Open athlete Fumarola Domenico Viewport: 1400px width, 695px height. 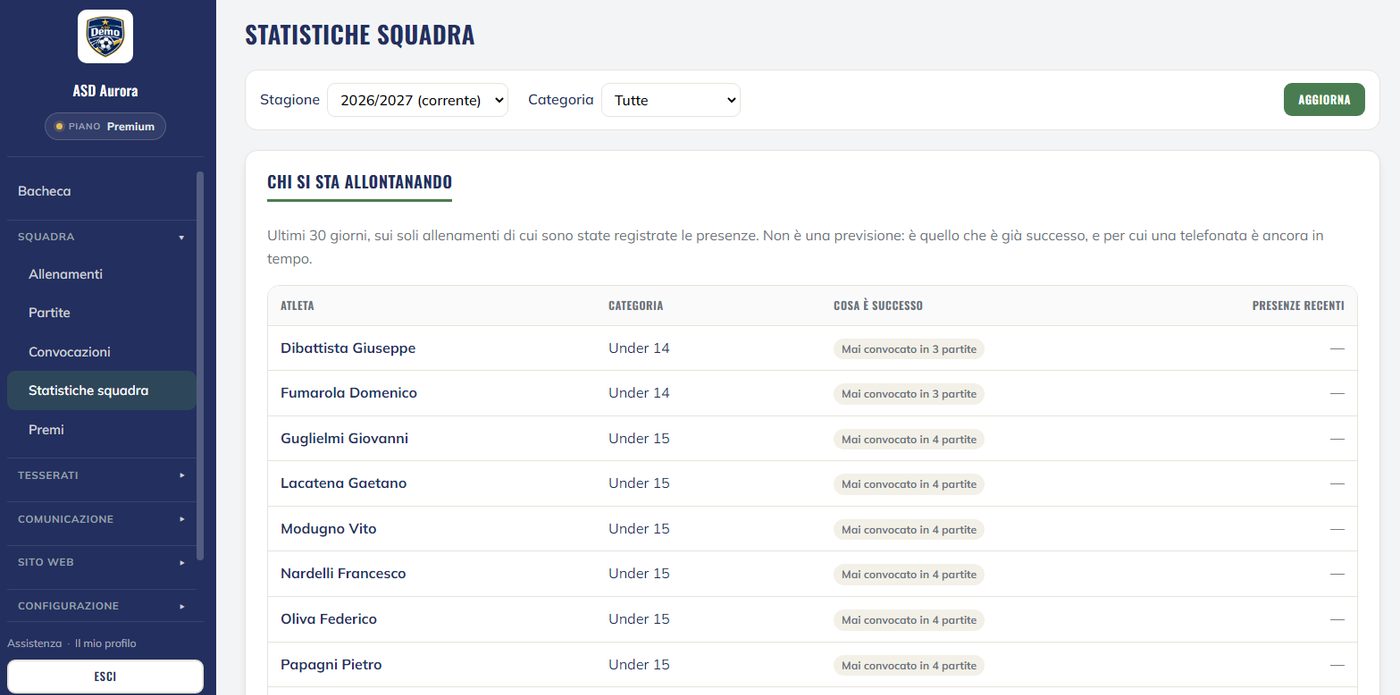coord(349,393)
